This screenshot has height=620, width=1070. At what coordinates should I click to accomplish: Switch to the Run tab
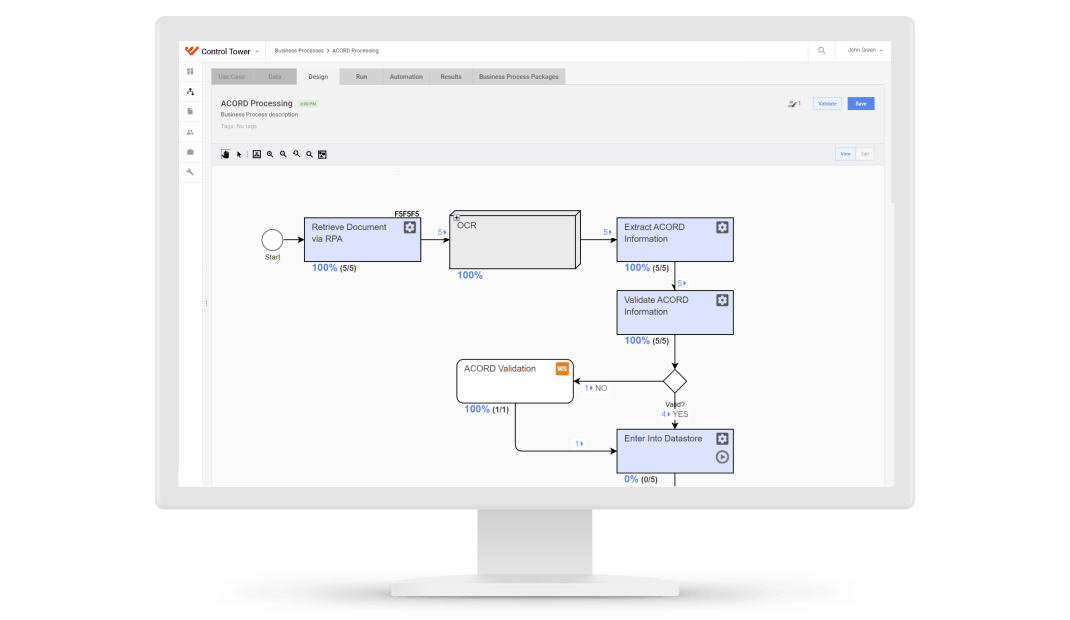tap(362, 76)
